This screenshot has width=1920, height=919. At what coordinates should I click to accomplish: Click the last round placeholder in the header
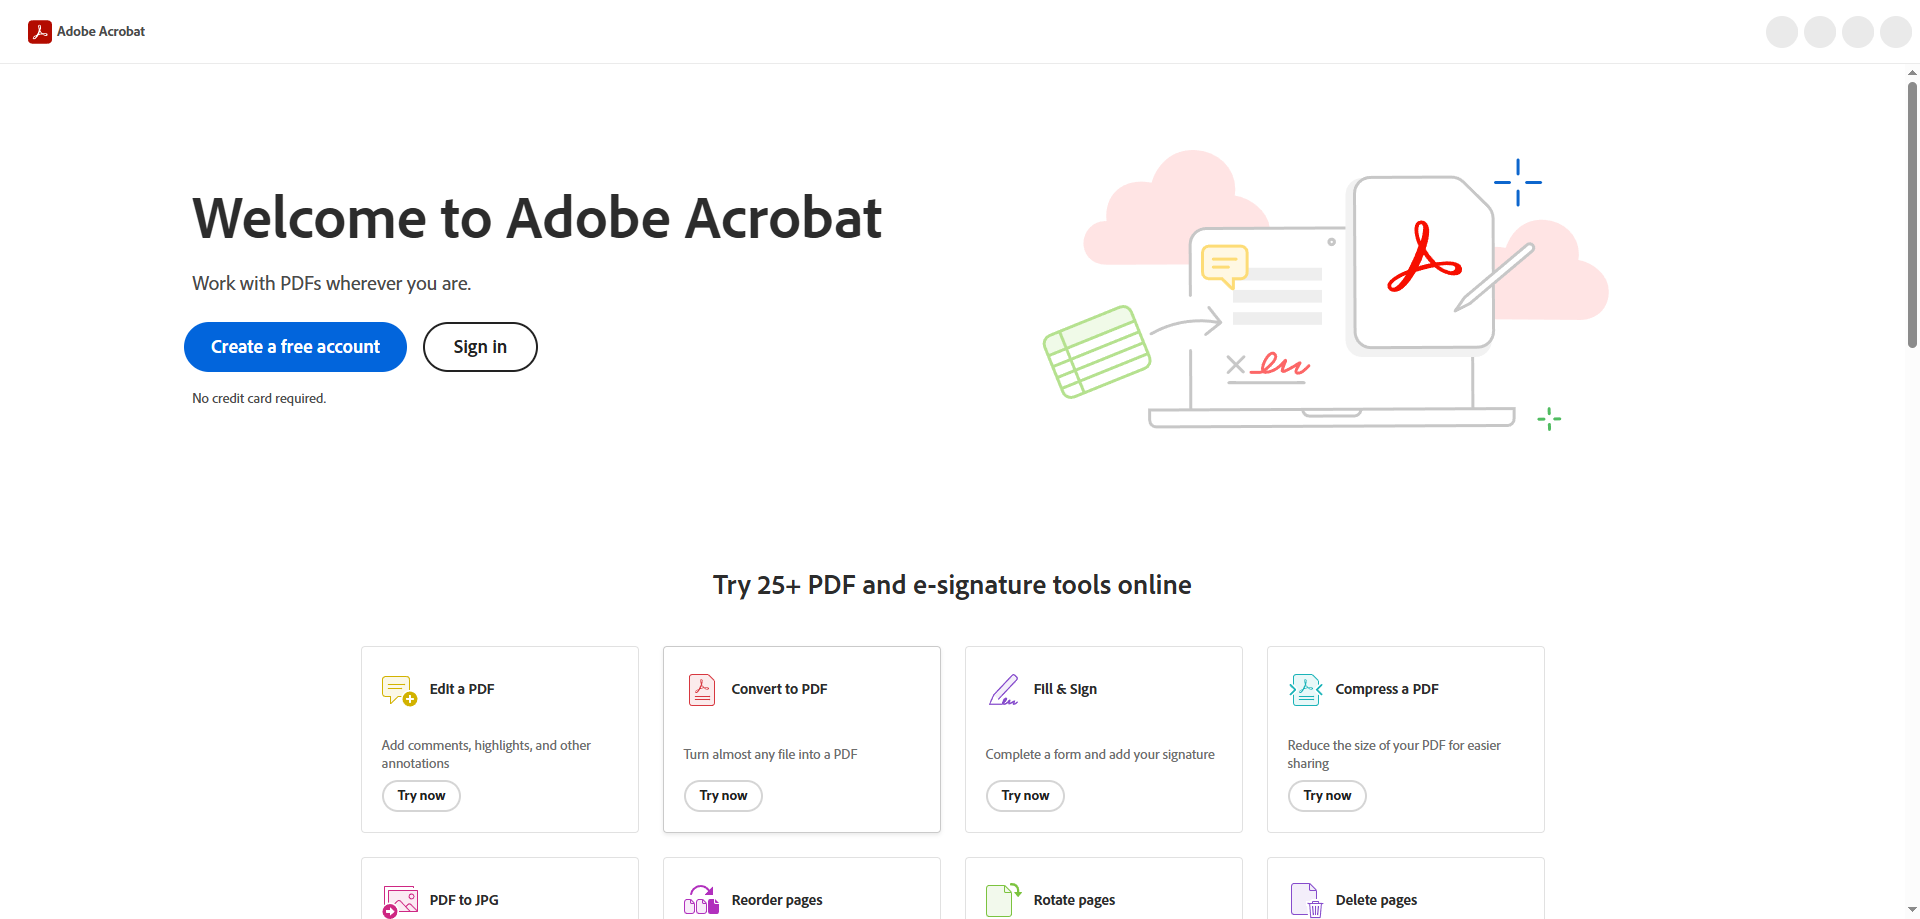click(x=1896, y=32)
